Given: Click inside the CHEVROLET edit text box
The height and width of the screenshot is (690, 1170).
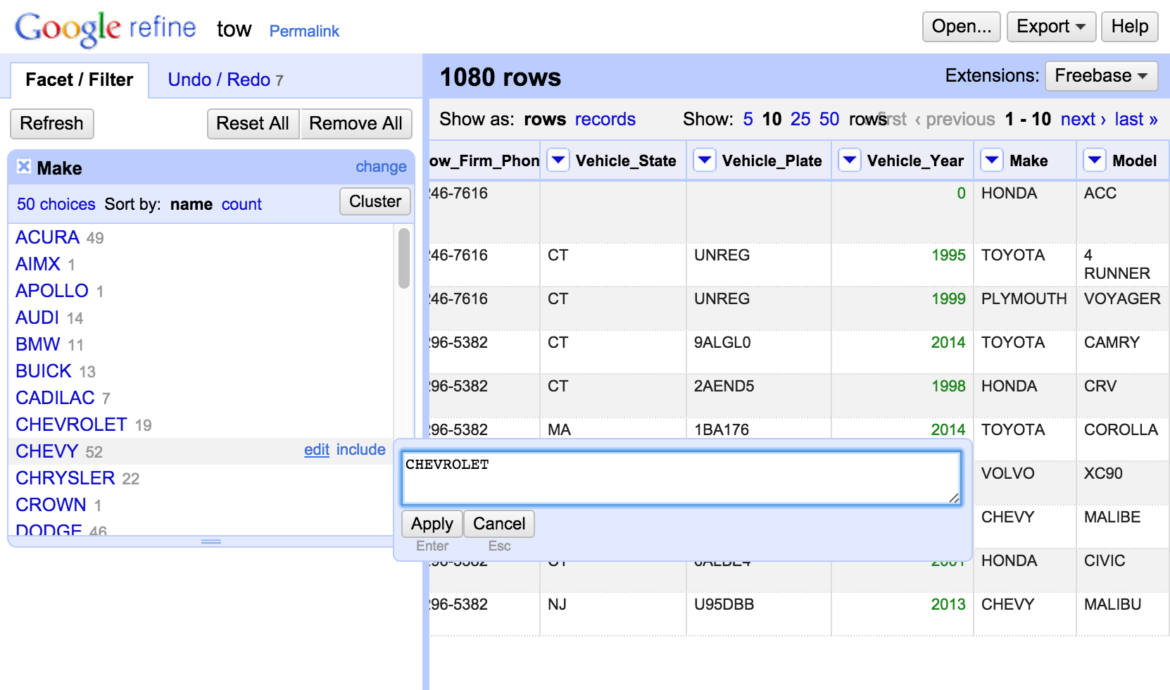Looking at the screenshot, I should [681, 477].
